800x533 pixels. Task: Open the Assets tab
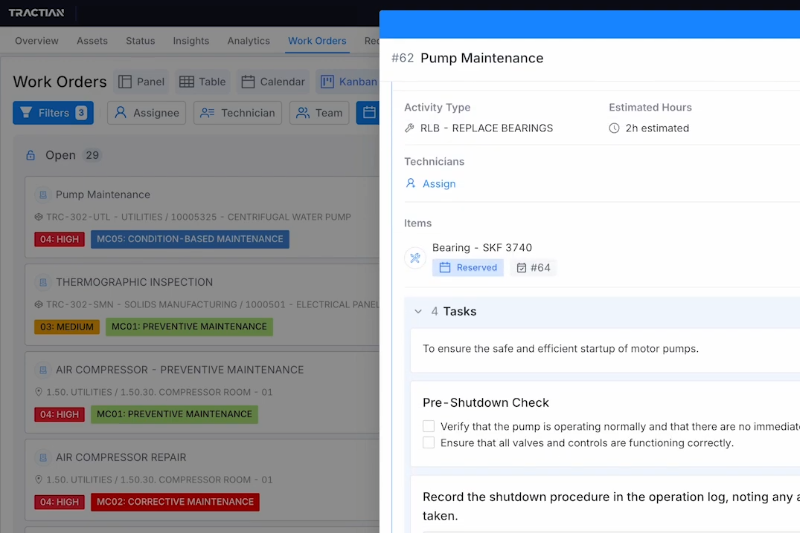tap(92, 41)
